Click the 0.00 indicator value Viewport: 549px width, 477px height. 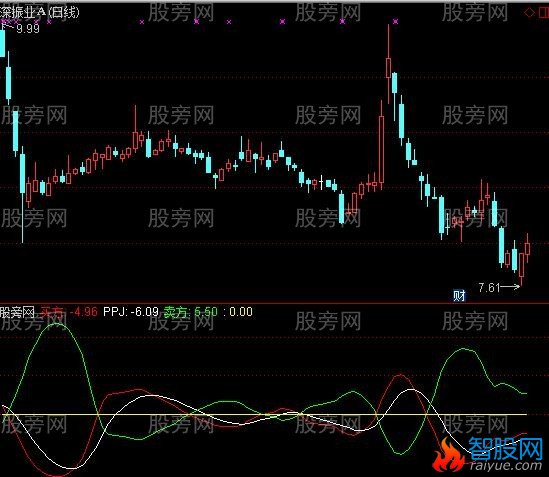[x=241, y=311]
